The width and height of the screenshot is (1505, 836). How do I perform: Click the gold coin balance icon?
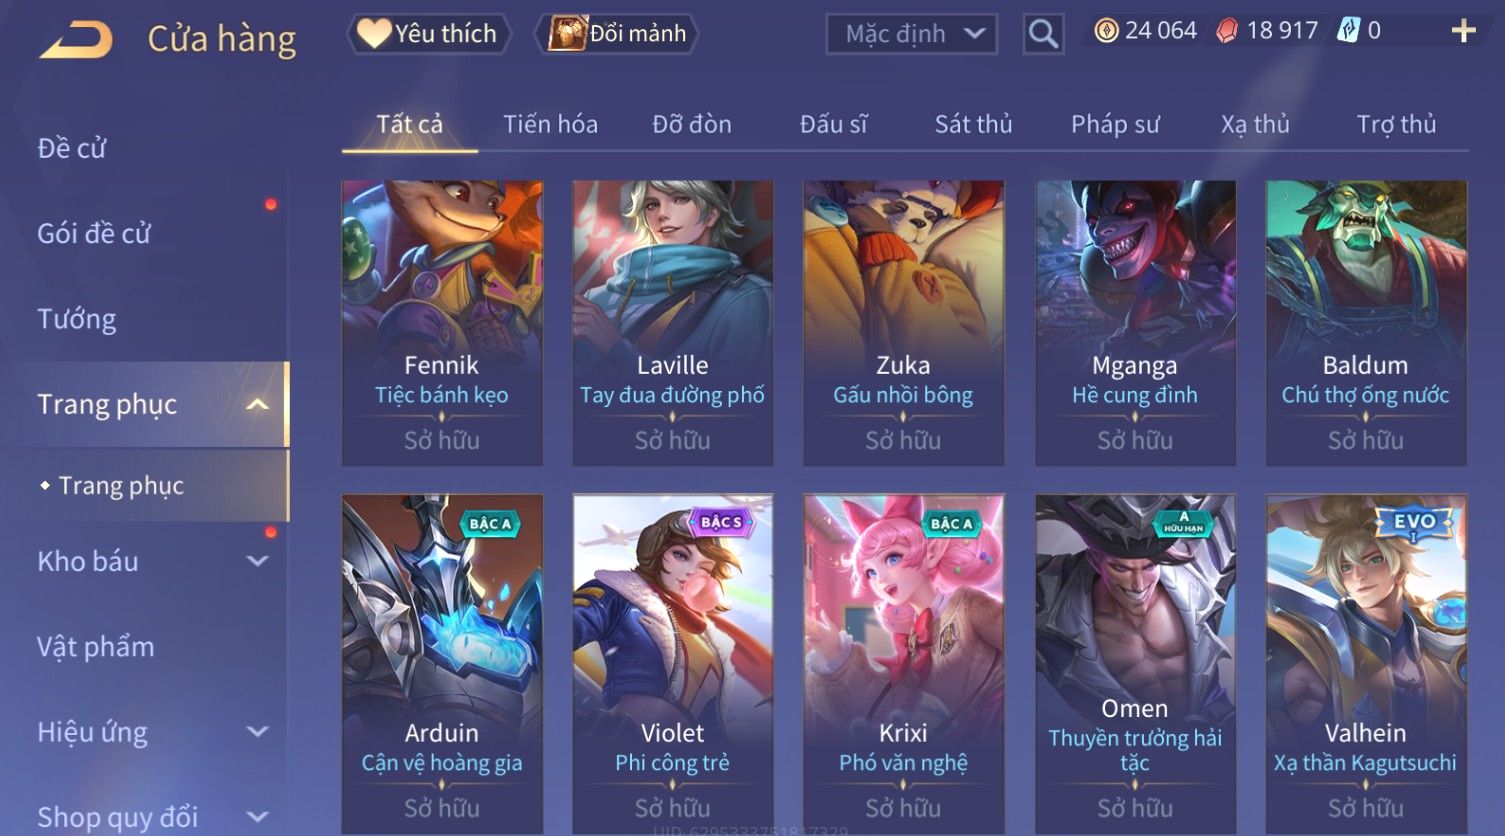[x=1106, y=31]
